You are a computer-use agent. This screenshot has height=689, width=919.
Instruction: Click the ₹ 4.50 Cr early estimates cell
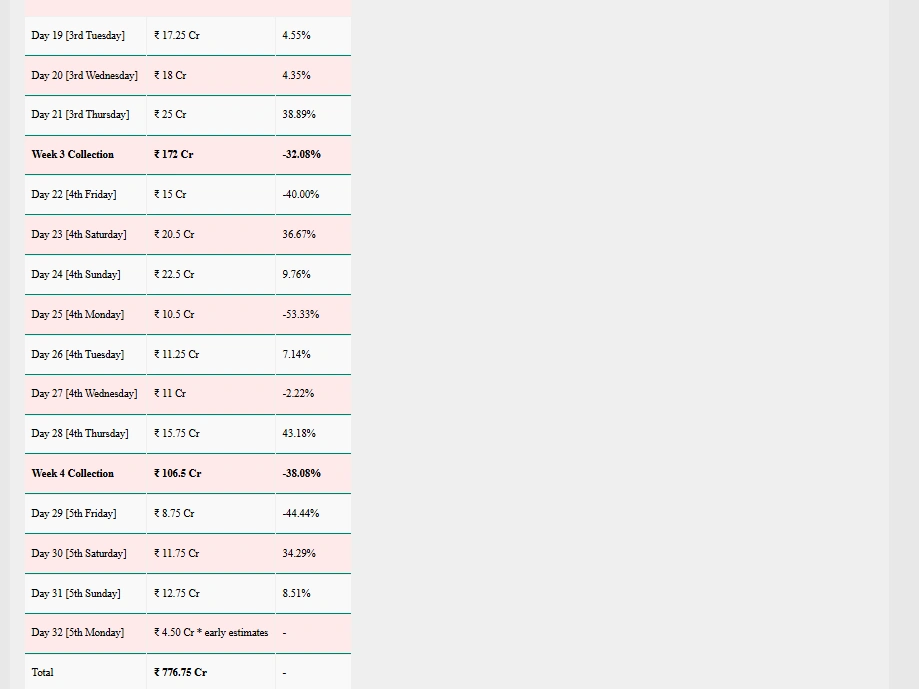[211, 633]
